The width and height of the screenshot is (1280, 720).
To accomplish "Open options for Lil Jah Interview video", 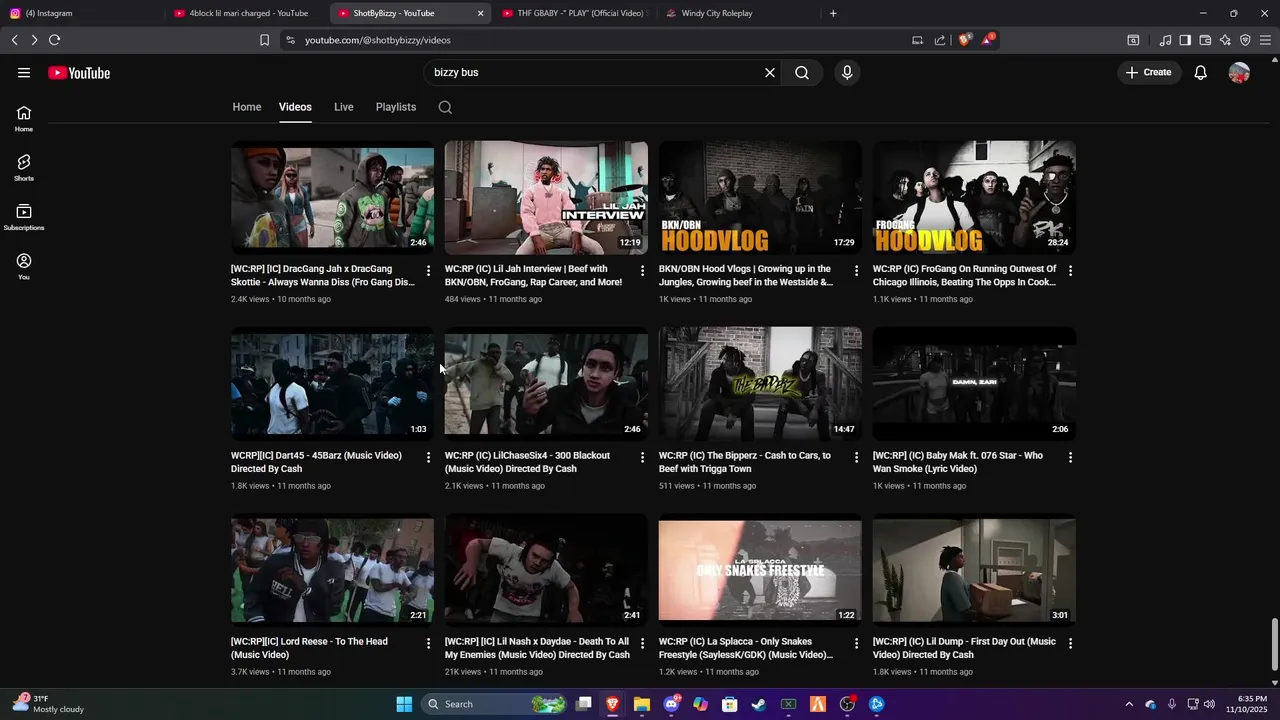I will point(642,271).
